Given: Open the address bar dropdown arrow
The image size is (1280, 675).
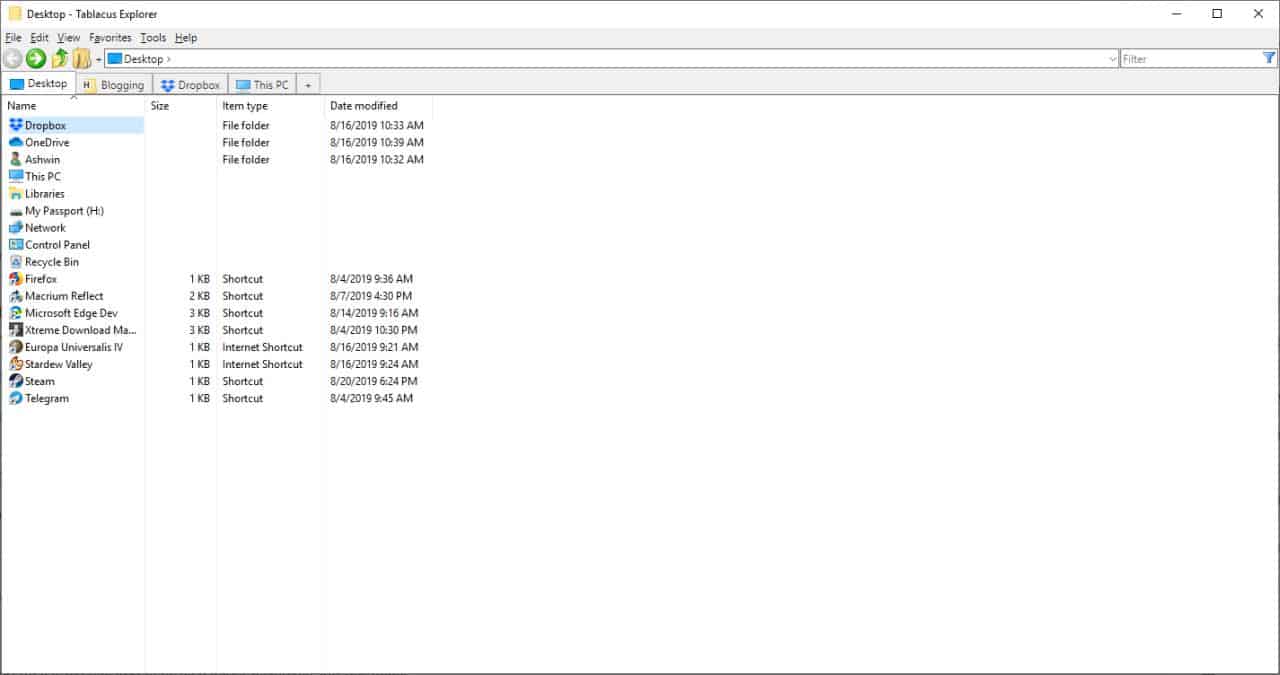Looking at the screenshot, I should pos(1113,58).
